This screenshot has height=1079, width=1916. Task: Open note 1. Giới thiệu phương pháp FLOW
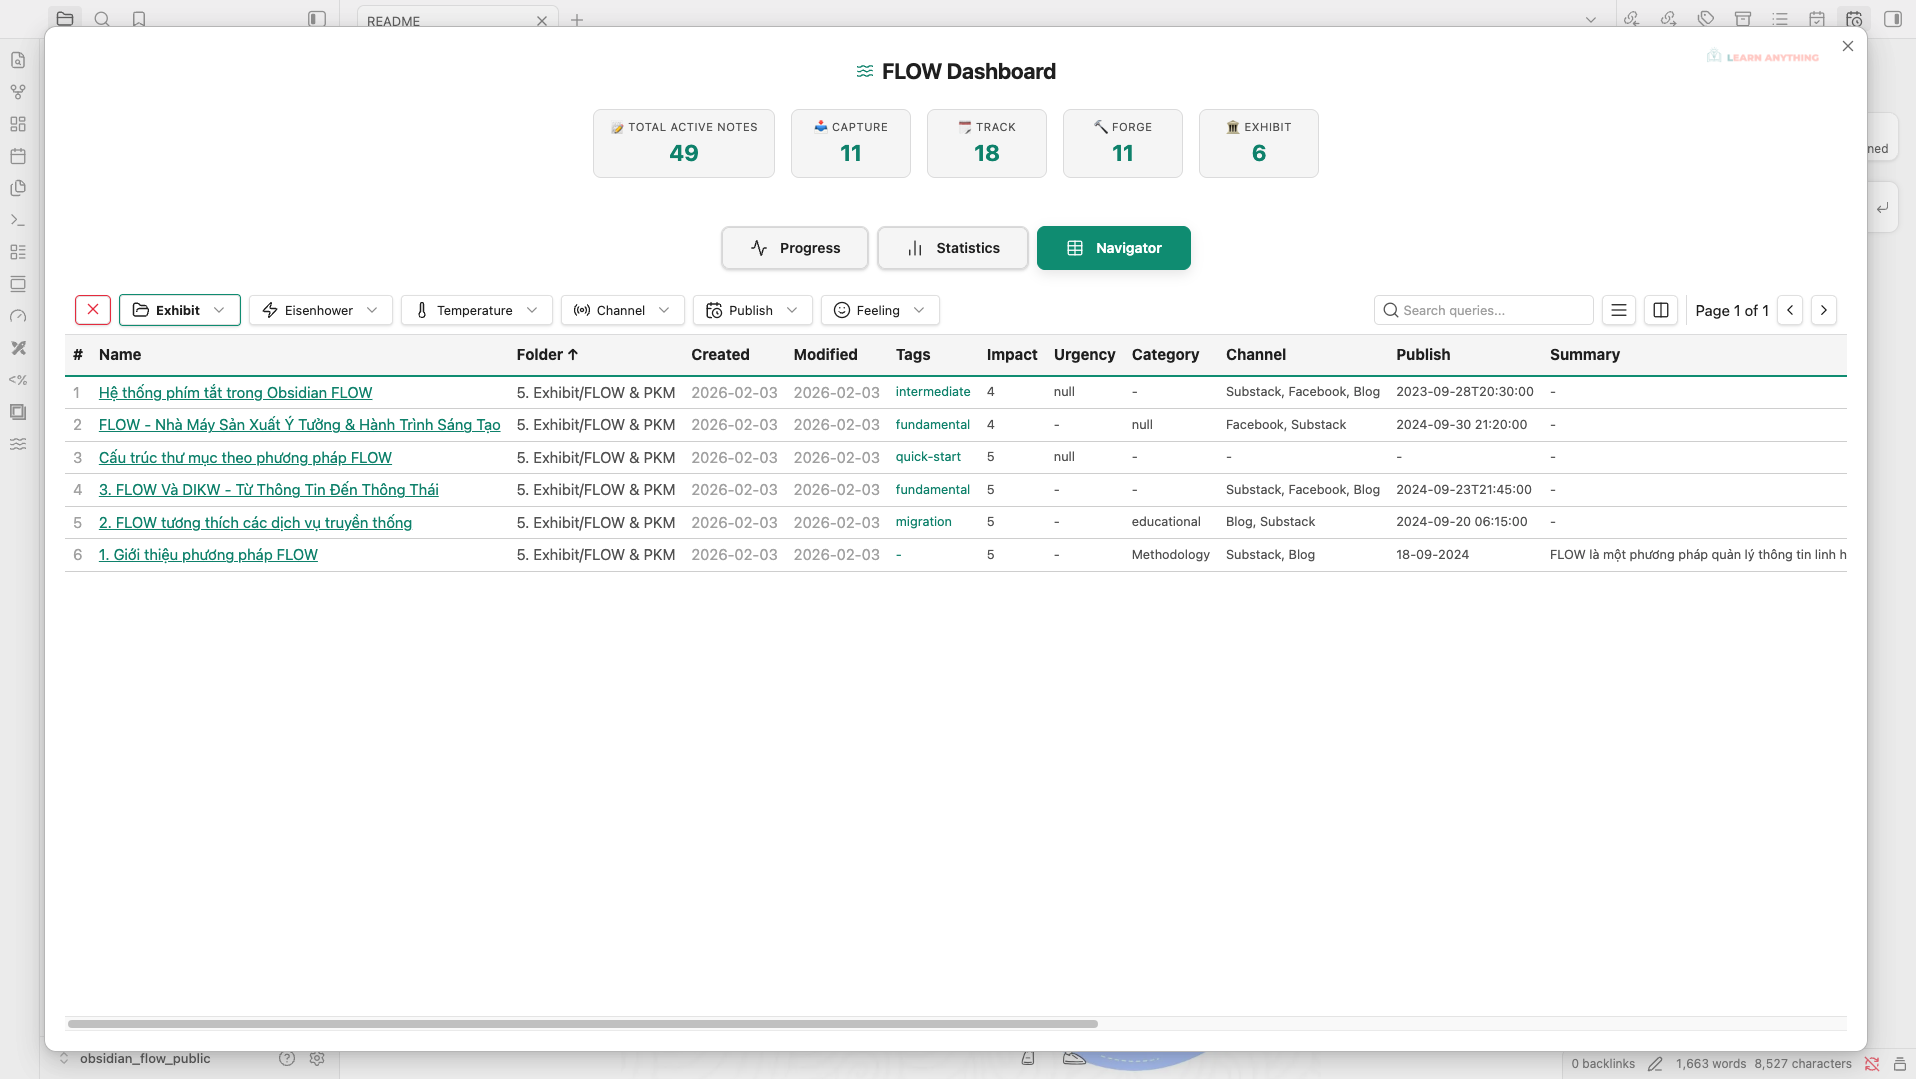tap(208, 554)
